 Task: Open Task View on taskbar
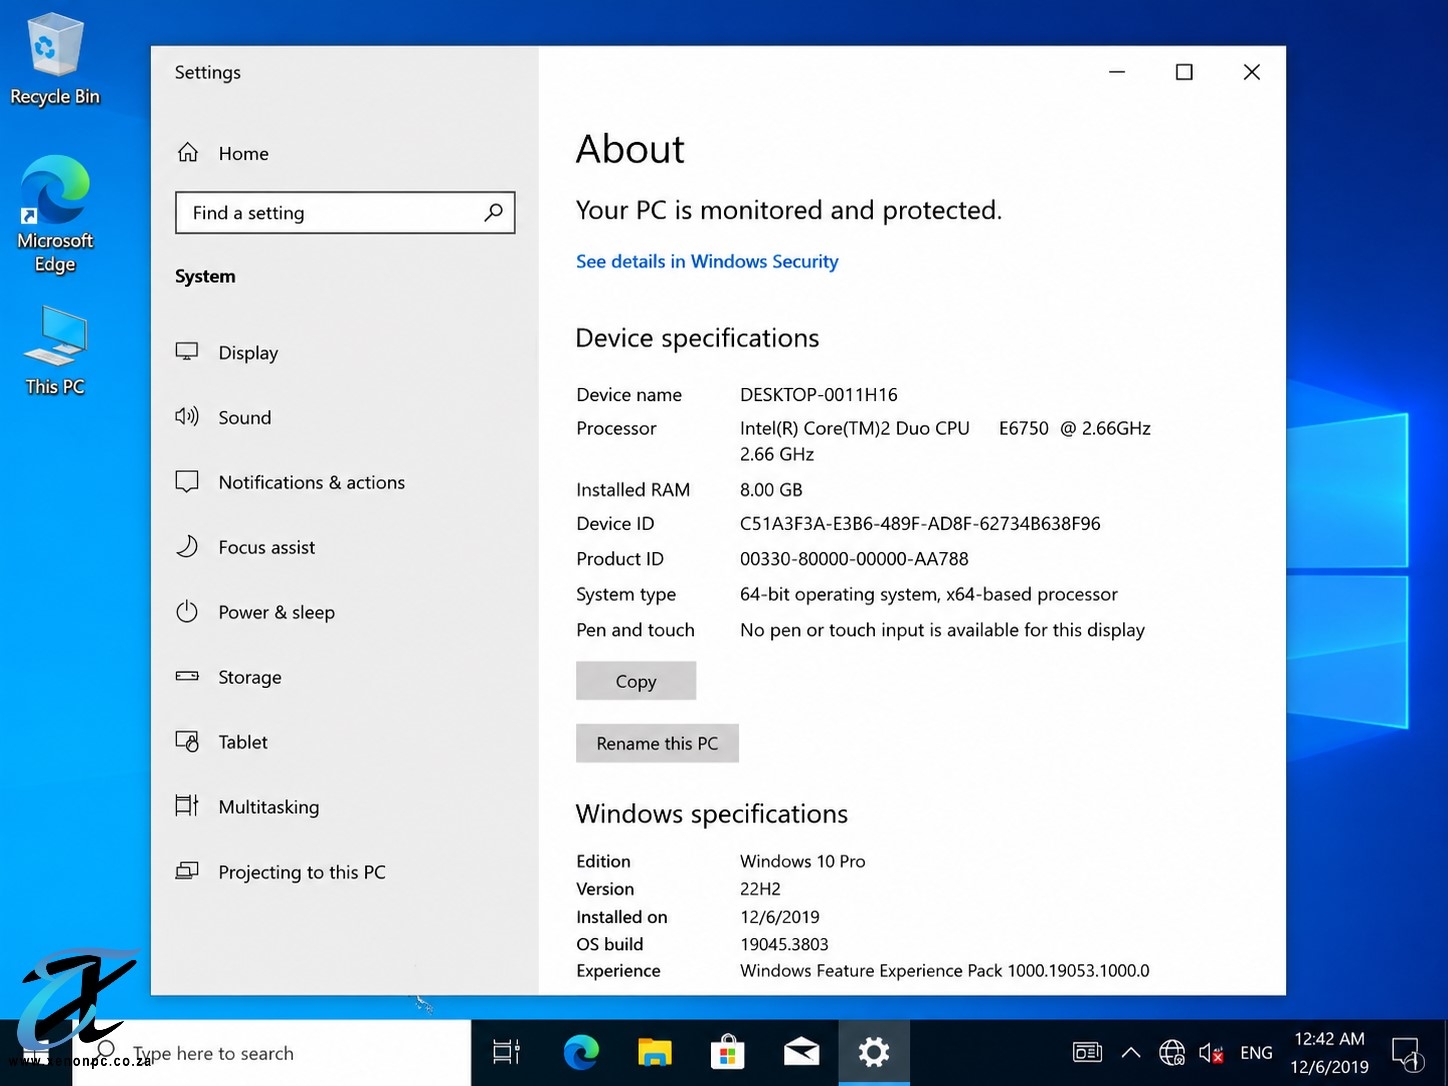click(507, 1052)
